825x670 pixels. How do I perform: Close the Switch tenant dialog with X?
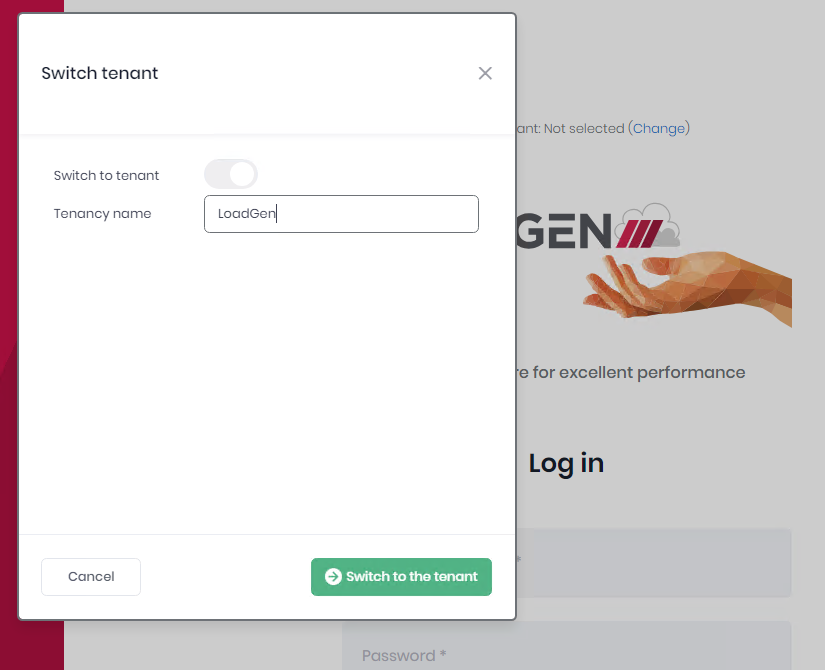click(x=485, y=73)
